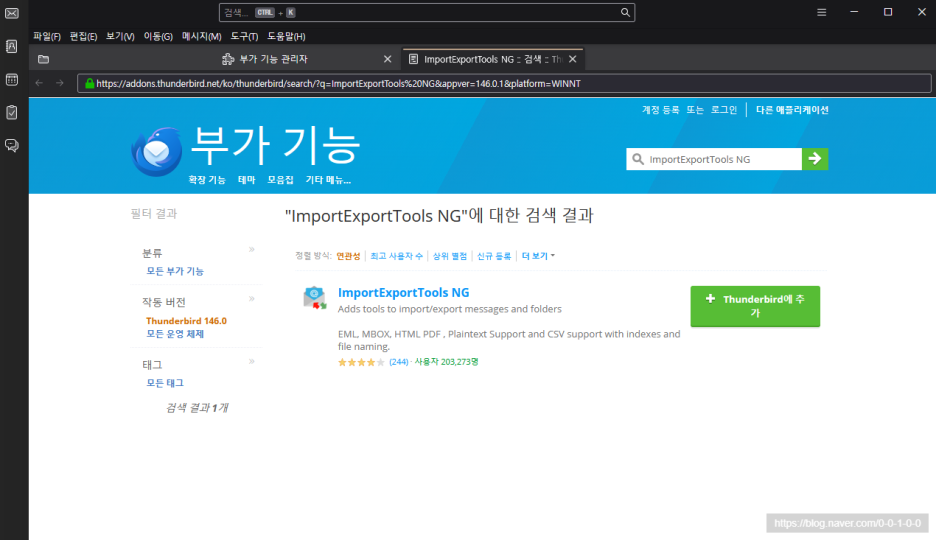Open the Tasks space icon

[x=11, y=112]
